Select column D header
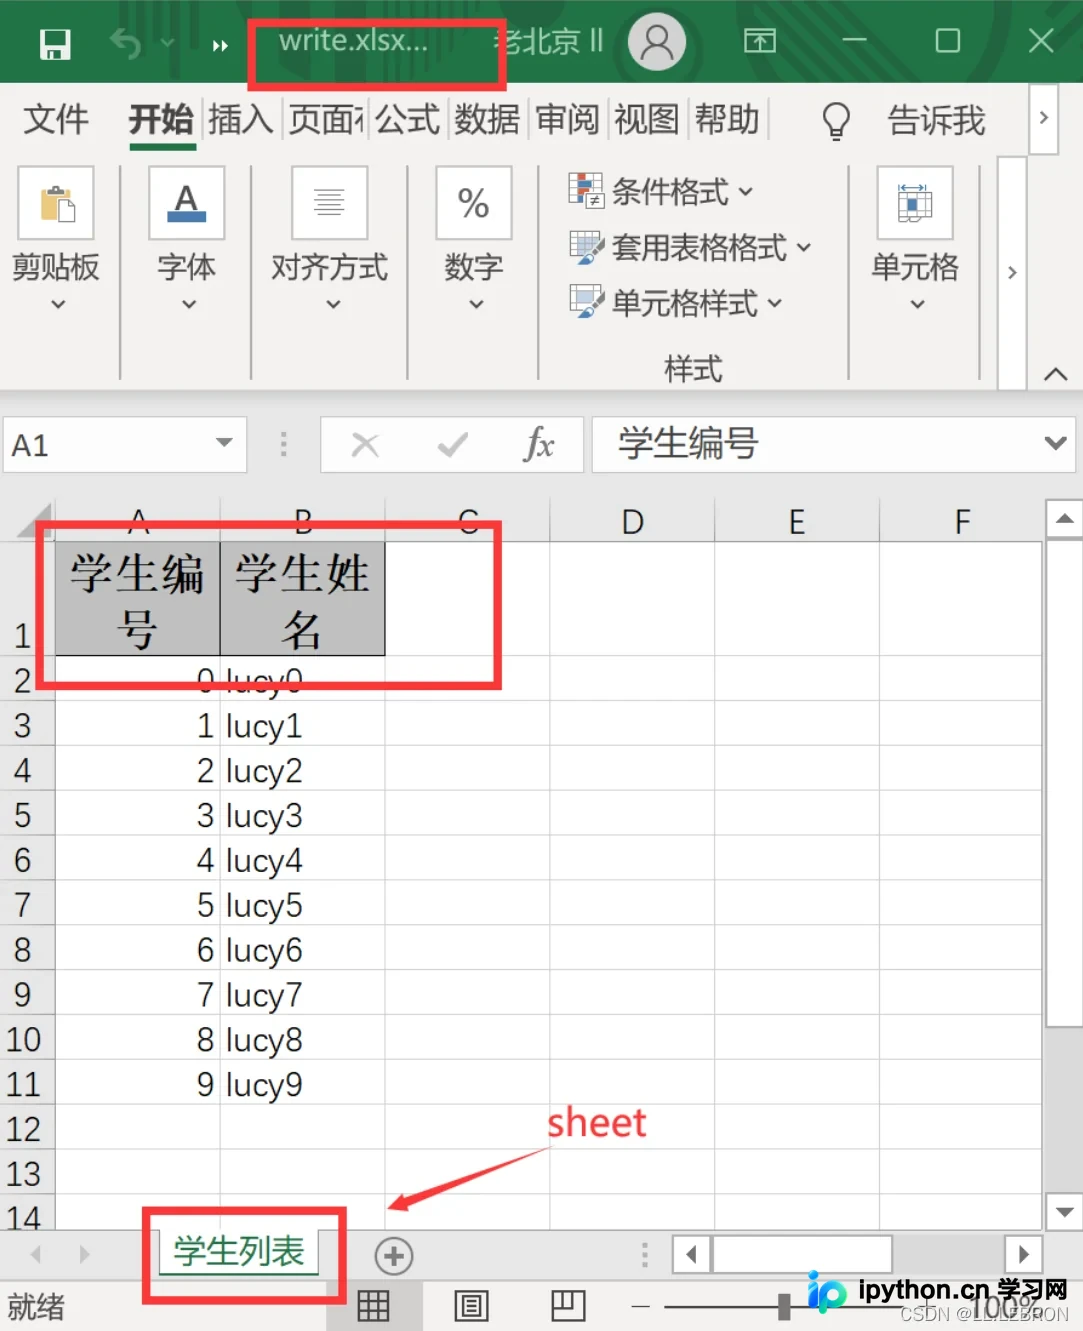This screenshot has height=1331, width=1083. (632, 521)
